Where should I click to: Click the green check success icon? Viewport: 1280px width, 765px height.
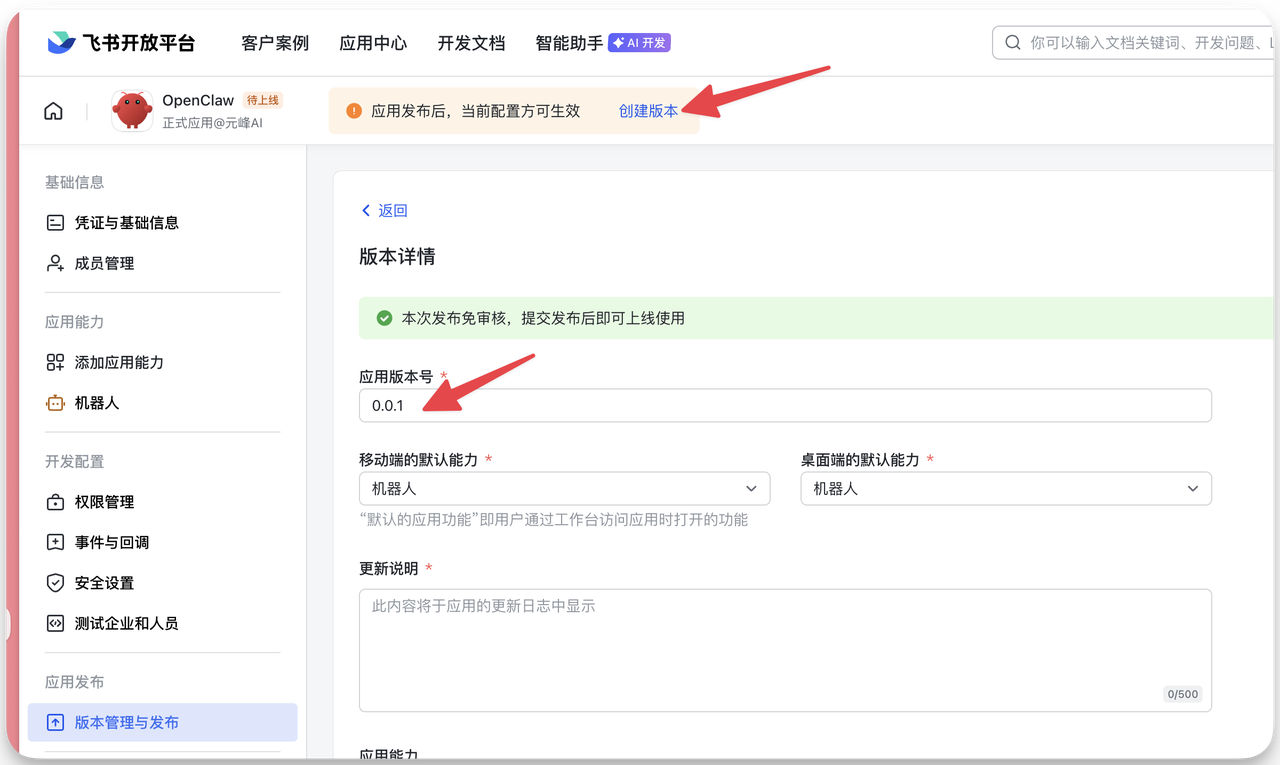pos(384,318)
